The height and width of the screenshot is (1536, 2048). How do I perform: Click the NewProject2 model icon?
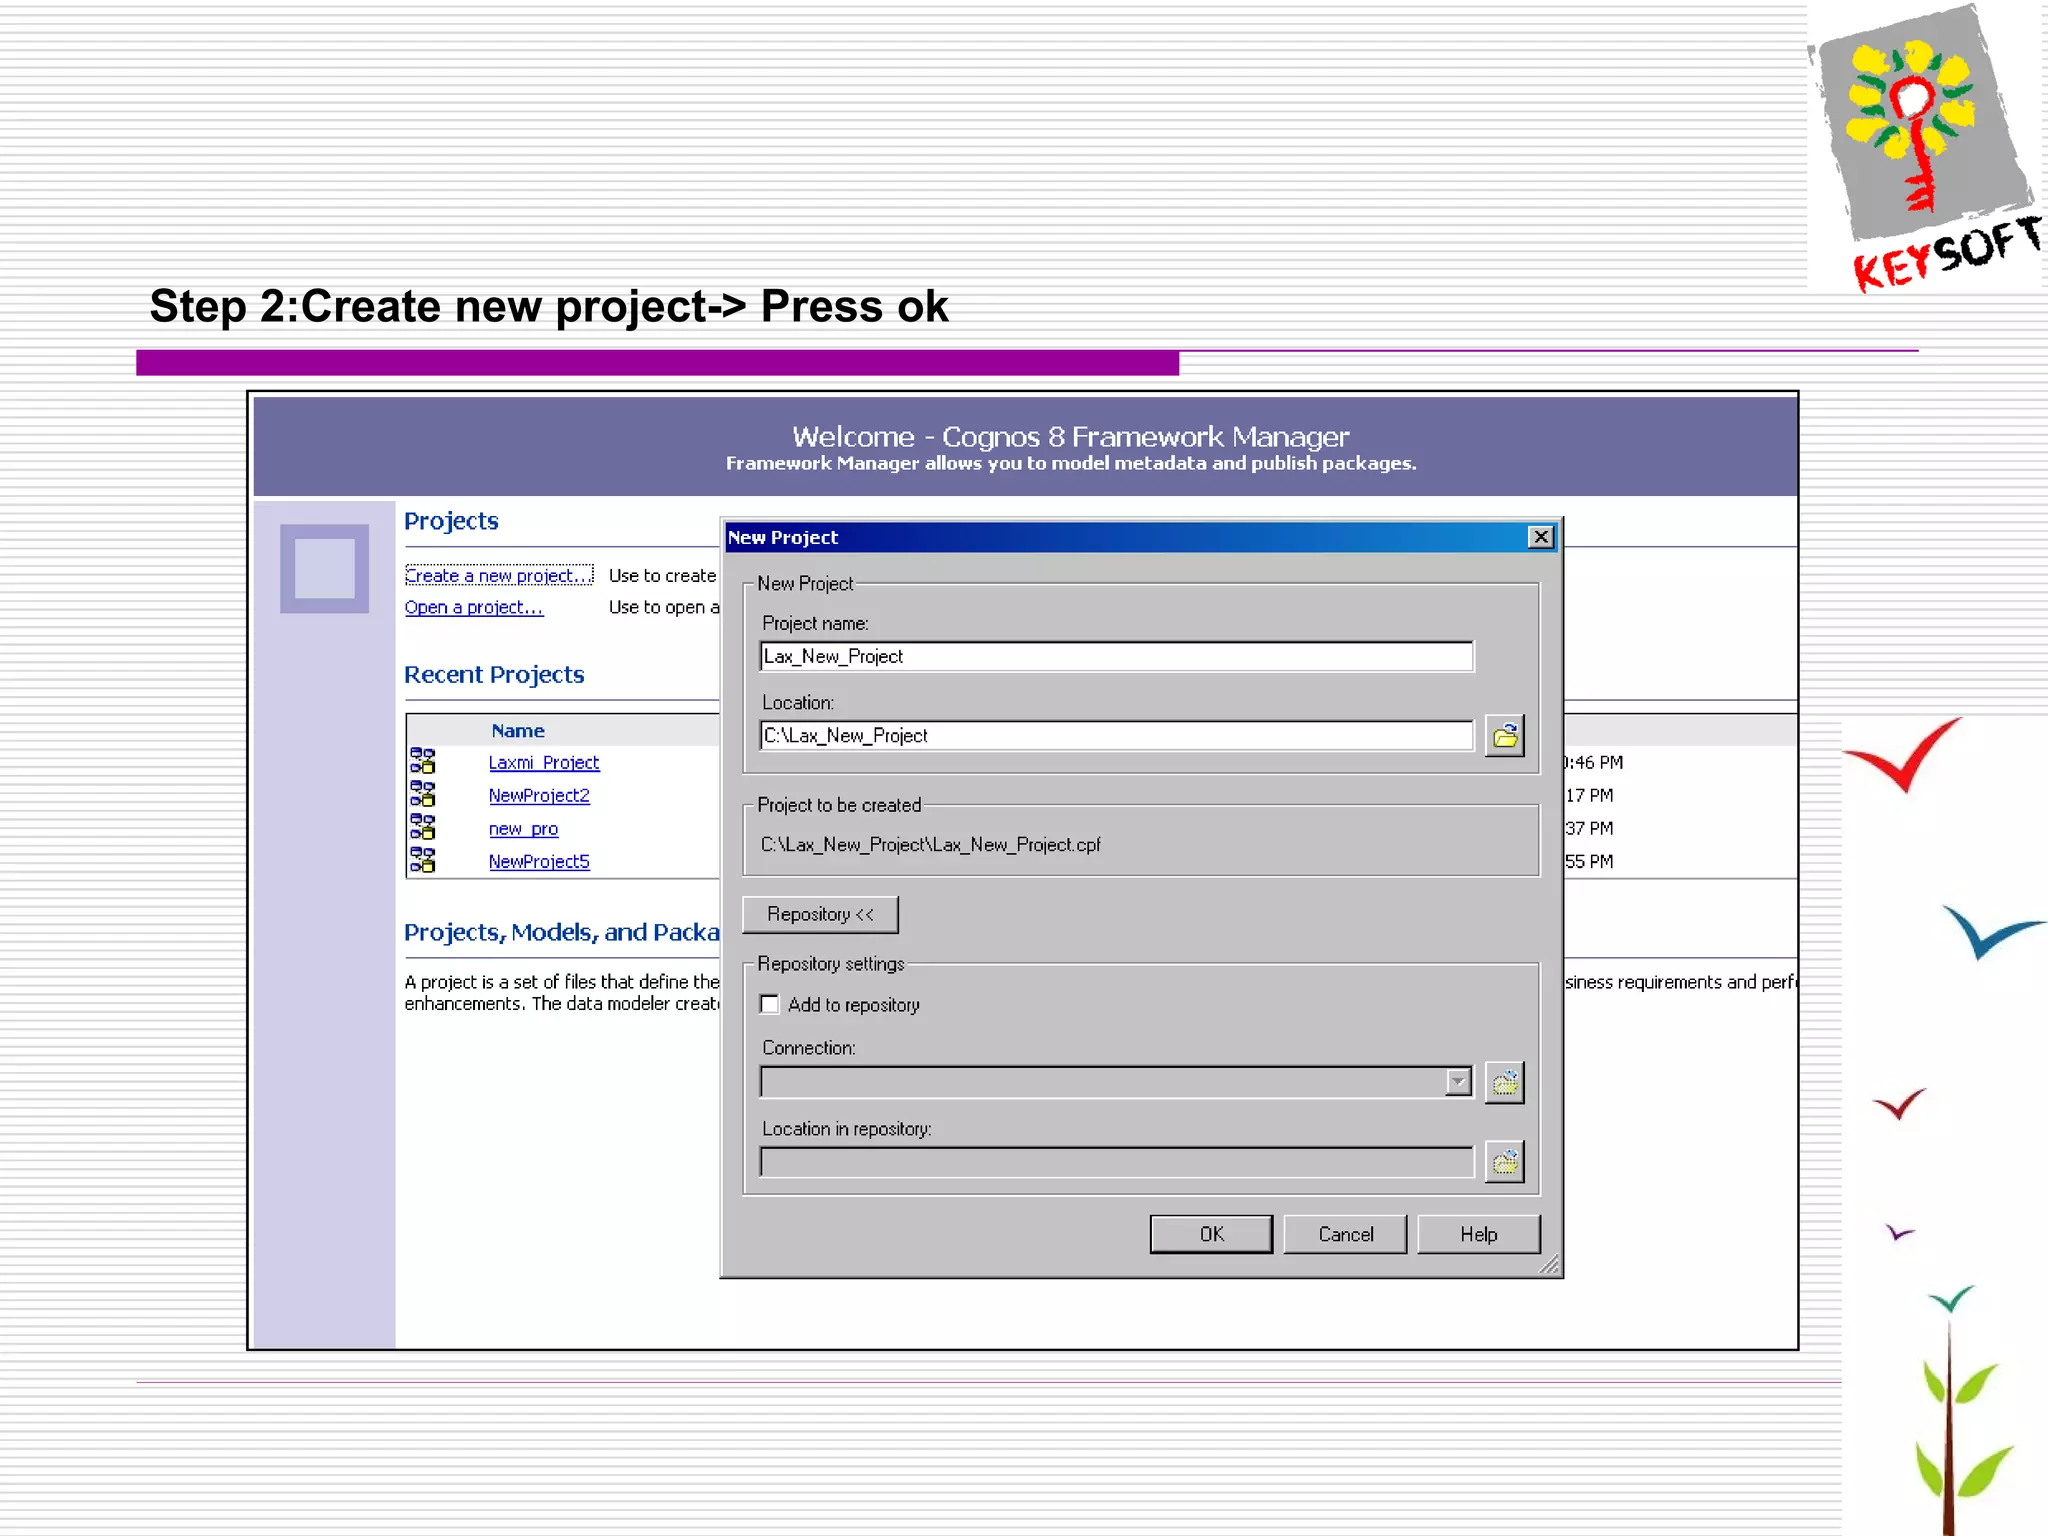(x=423, y=795)
